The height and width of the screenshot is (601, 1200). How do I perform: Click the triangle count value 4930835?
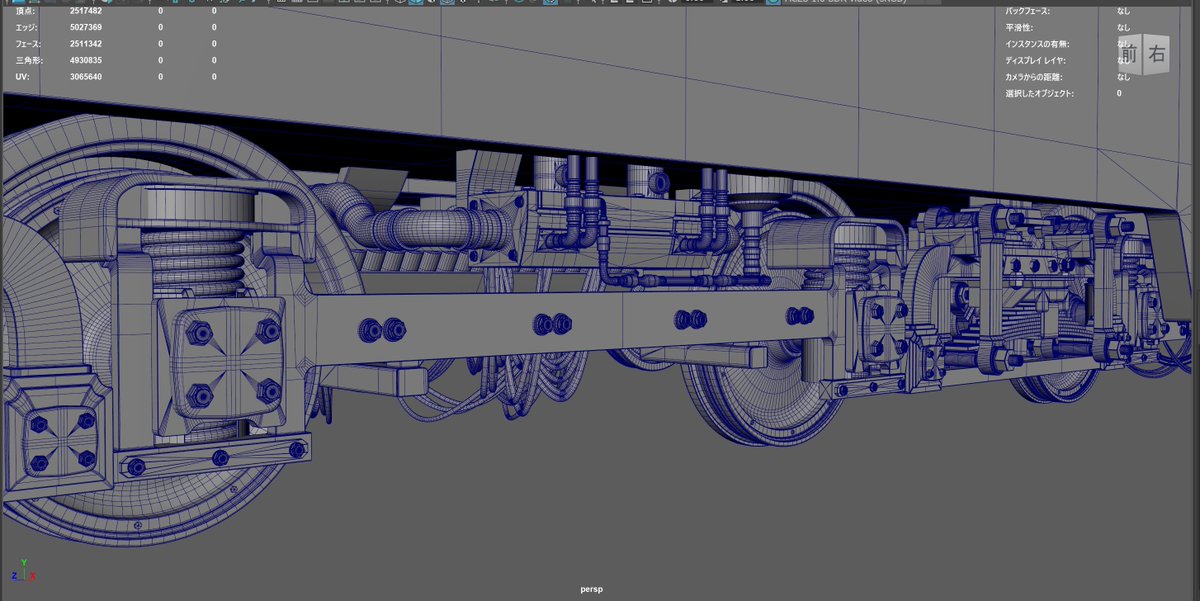pos(86,60)
